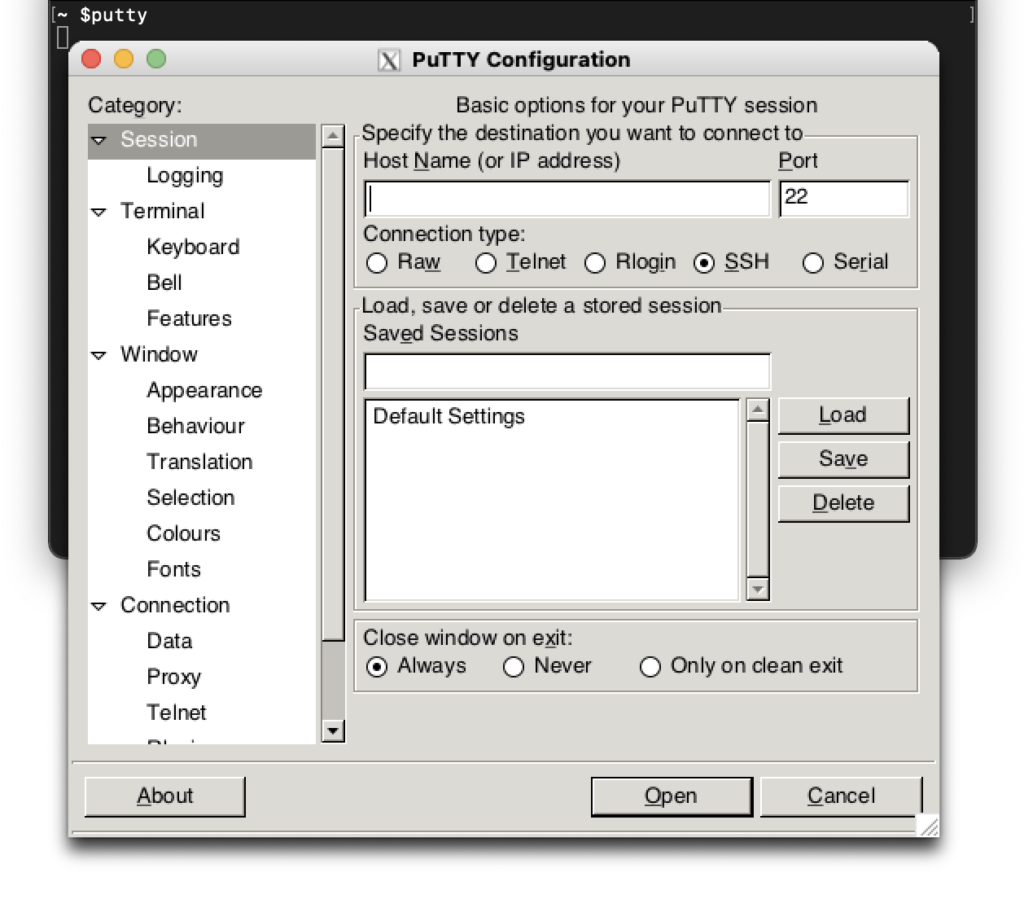Open the Translation settings category
This screenshot has height=899, width=1024.
coord(200,462)
